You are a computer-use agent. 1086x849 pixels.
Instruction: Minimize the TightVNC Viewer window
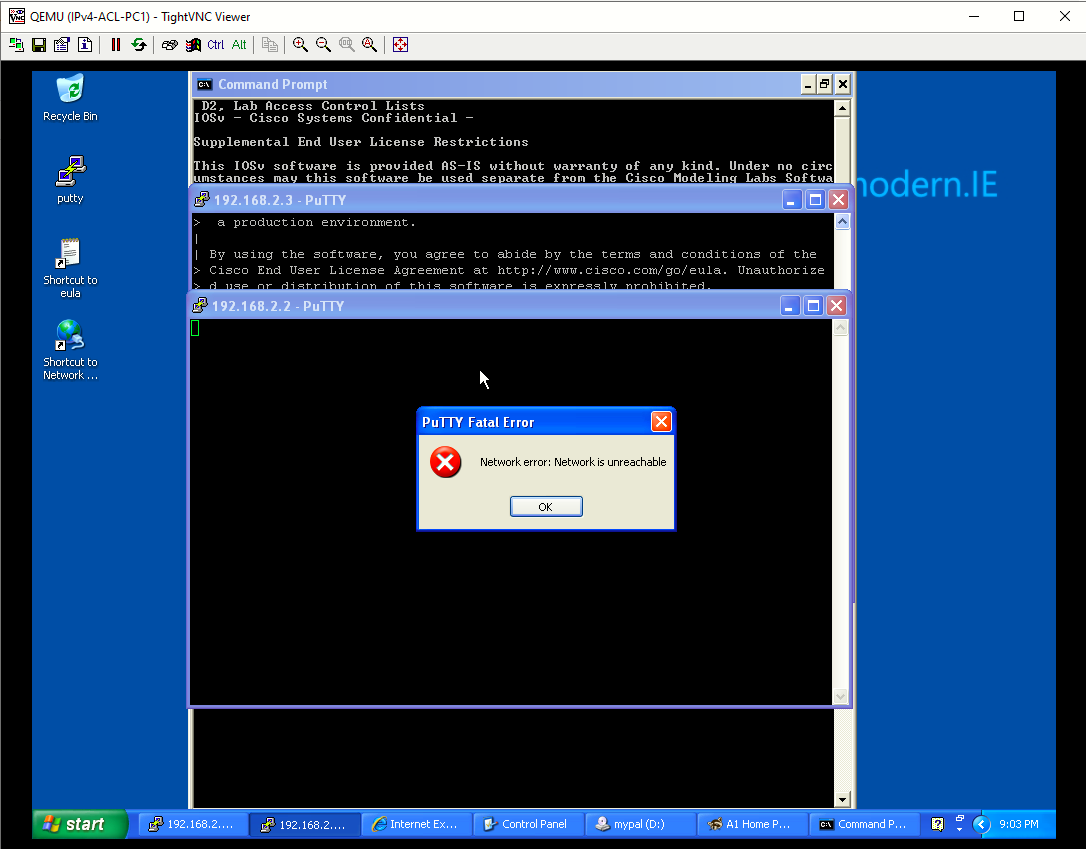[x=974, y=16]
